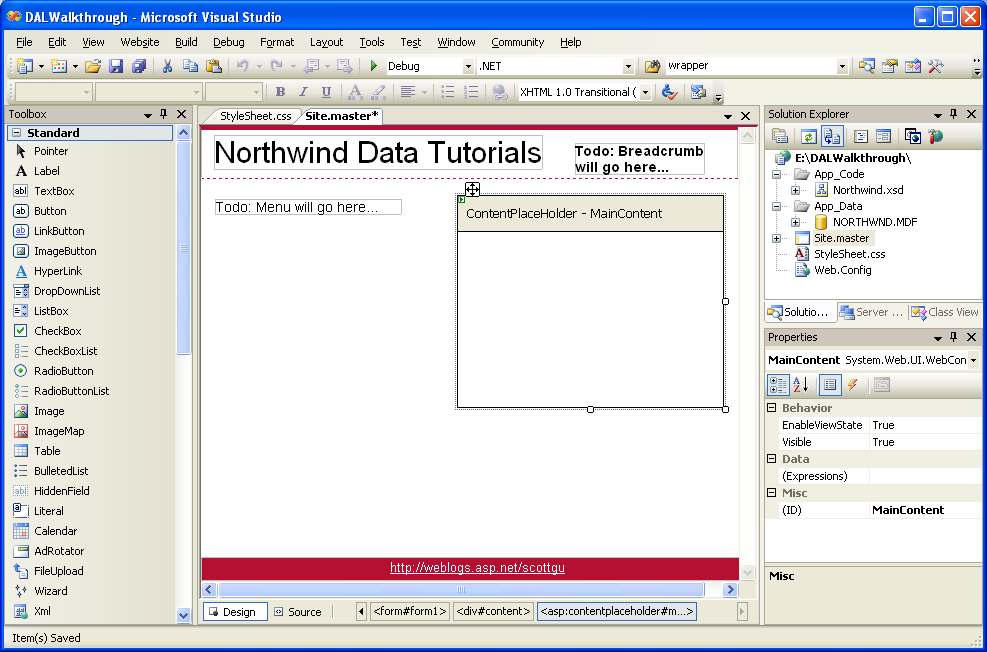
Task: Click the Underline formatting icon
Action: (x=326, y=93)
